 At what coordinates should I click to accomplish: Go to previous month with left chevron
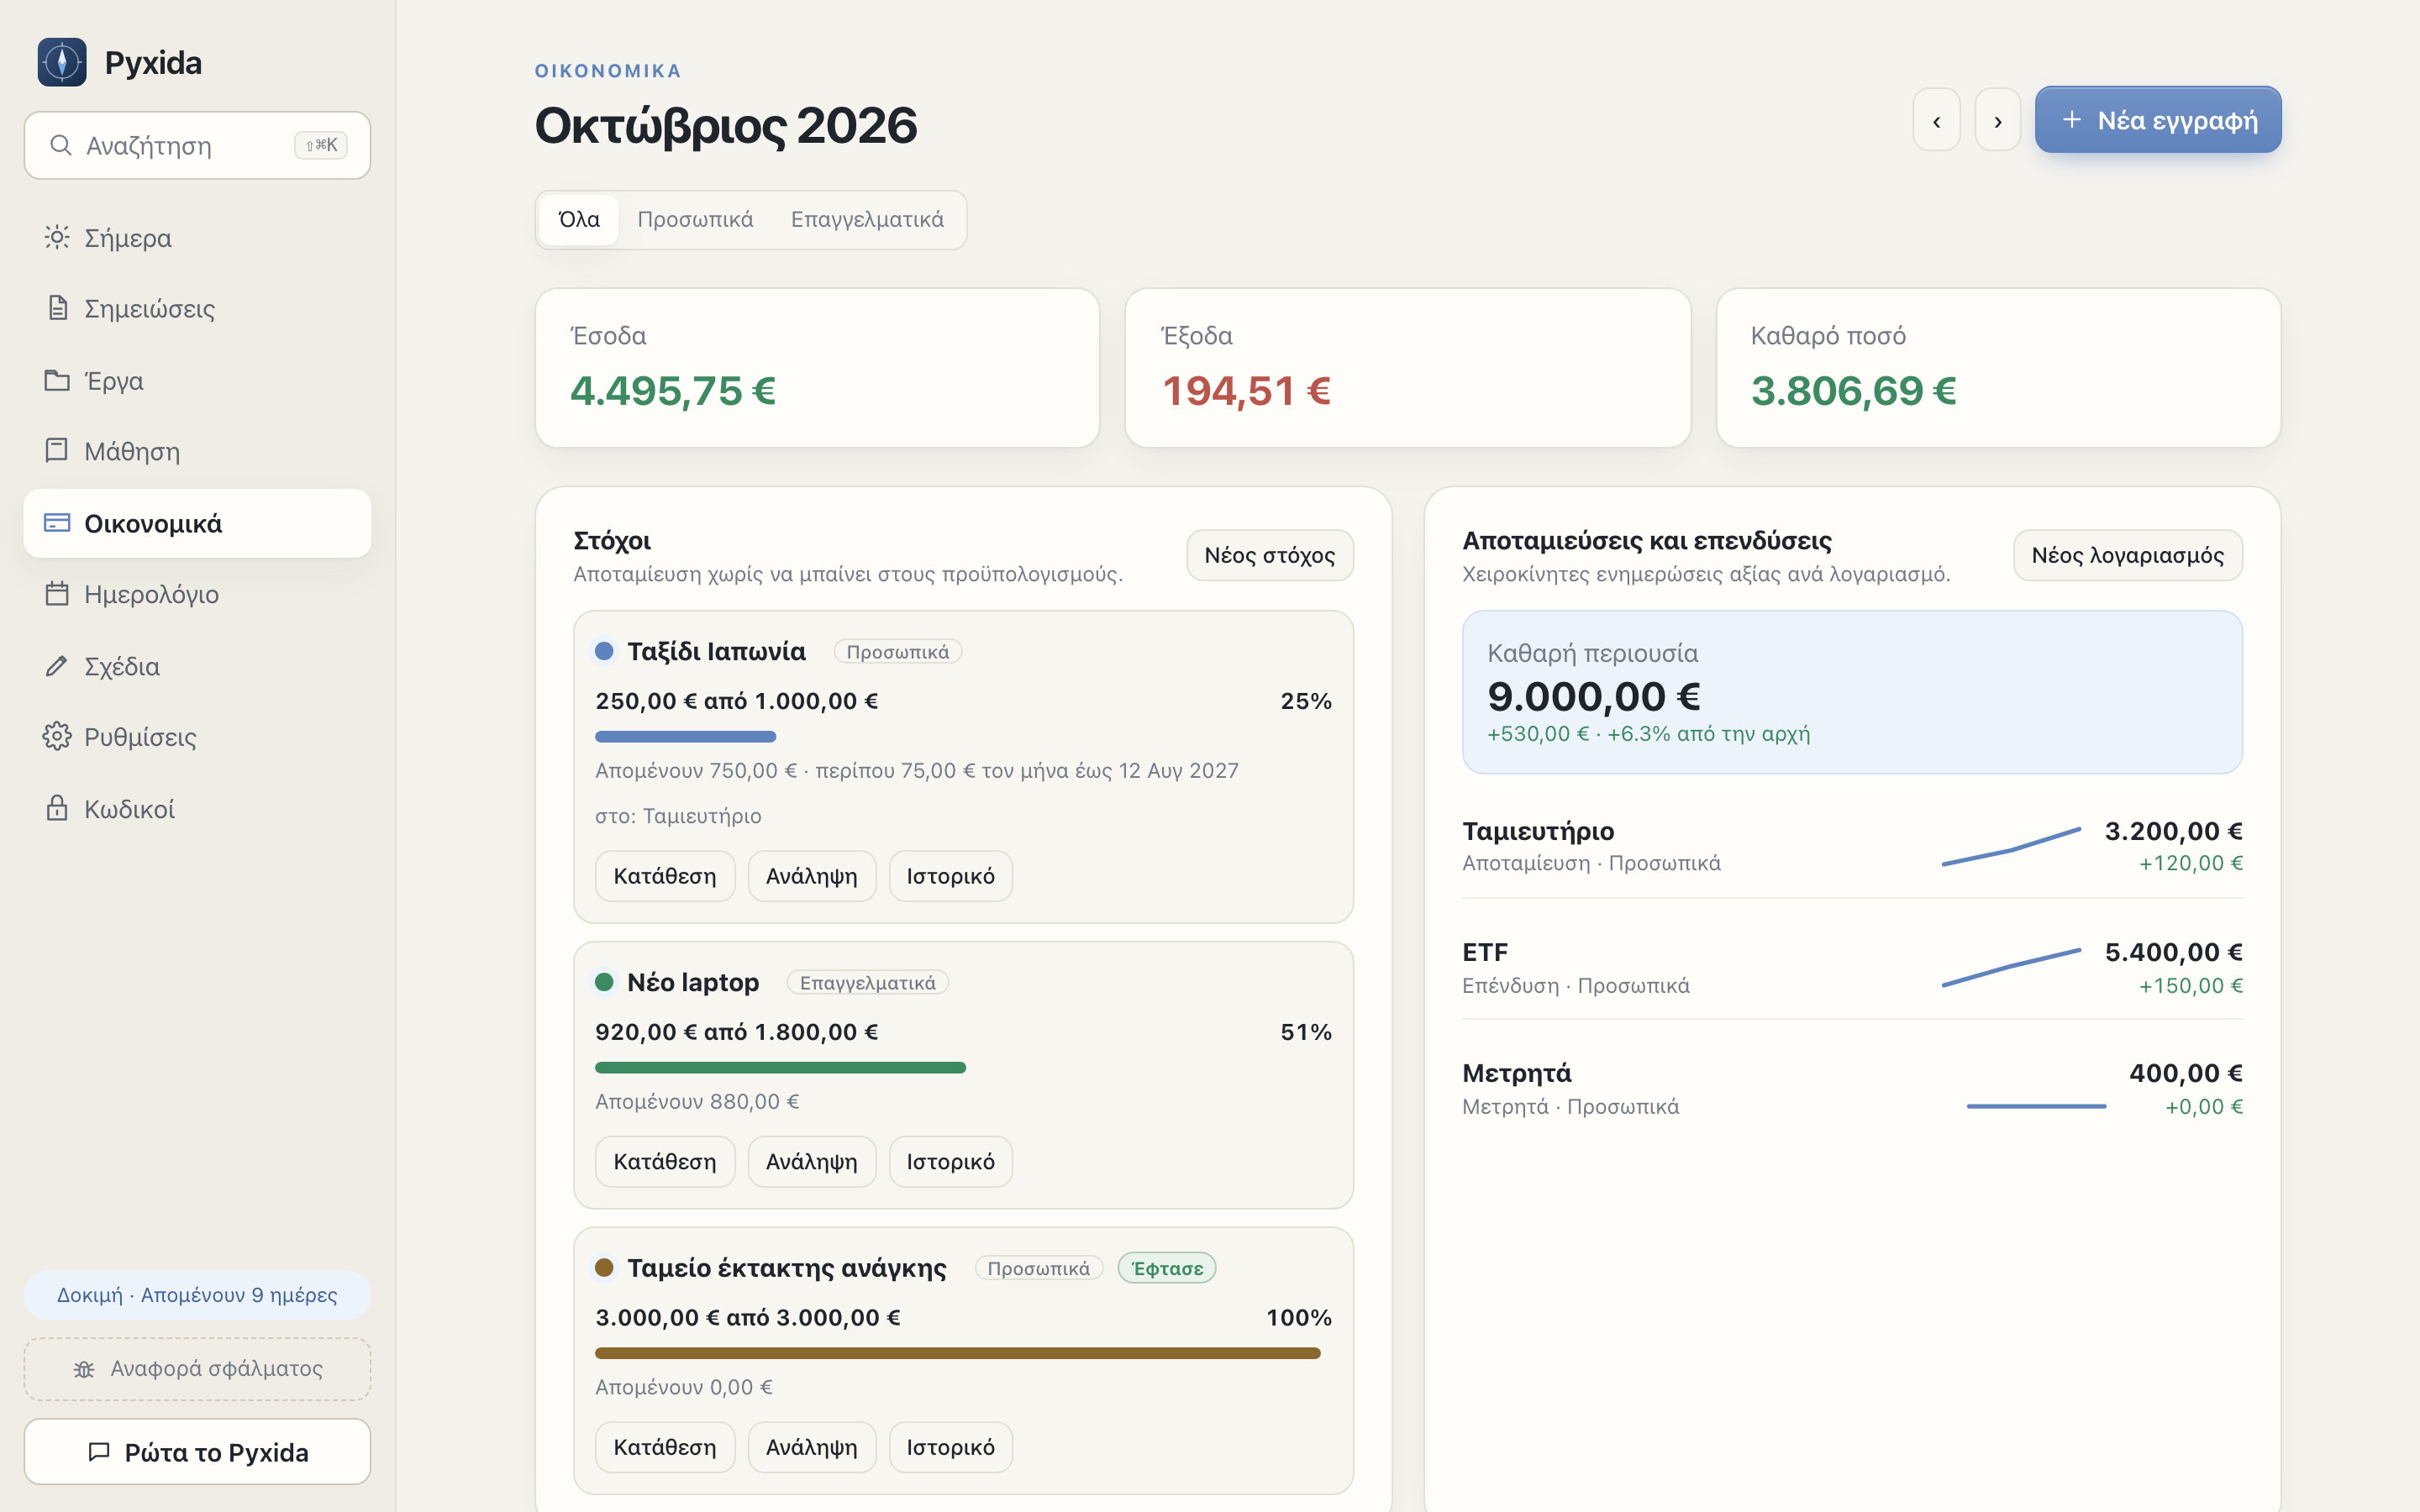point(1937,120)
